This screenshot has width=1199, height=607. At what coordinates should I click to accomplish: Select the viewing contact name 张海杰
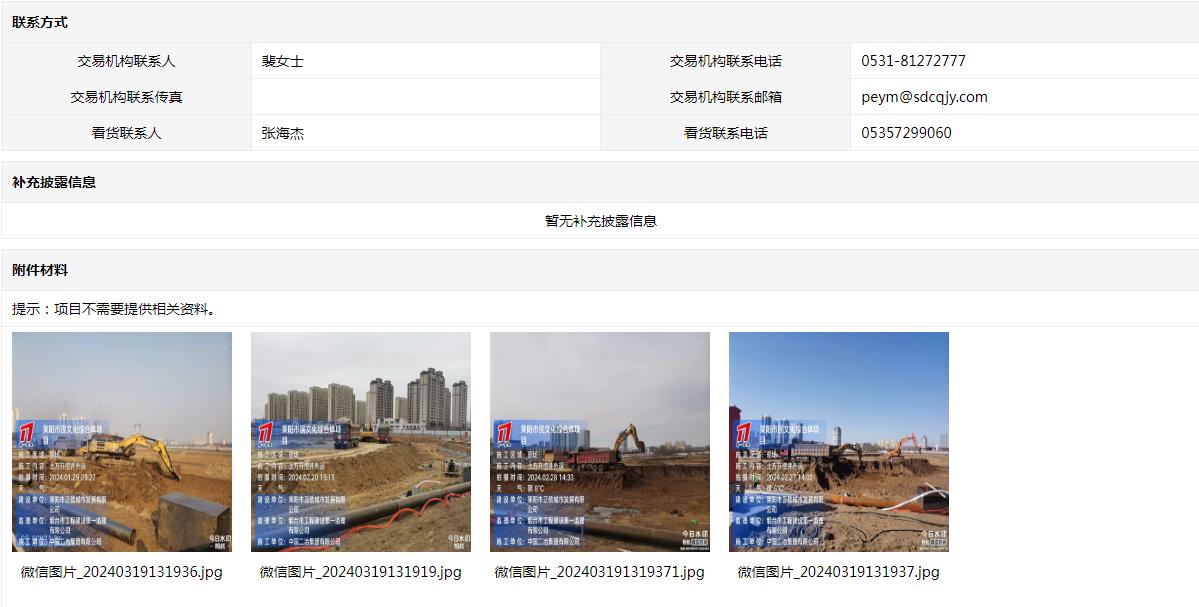[282, 133]
